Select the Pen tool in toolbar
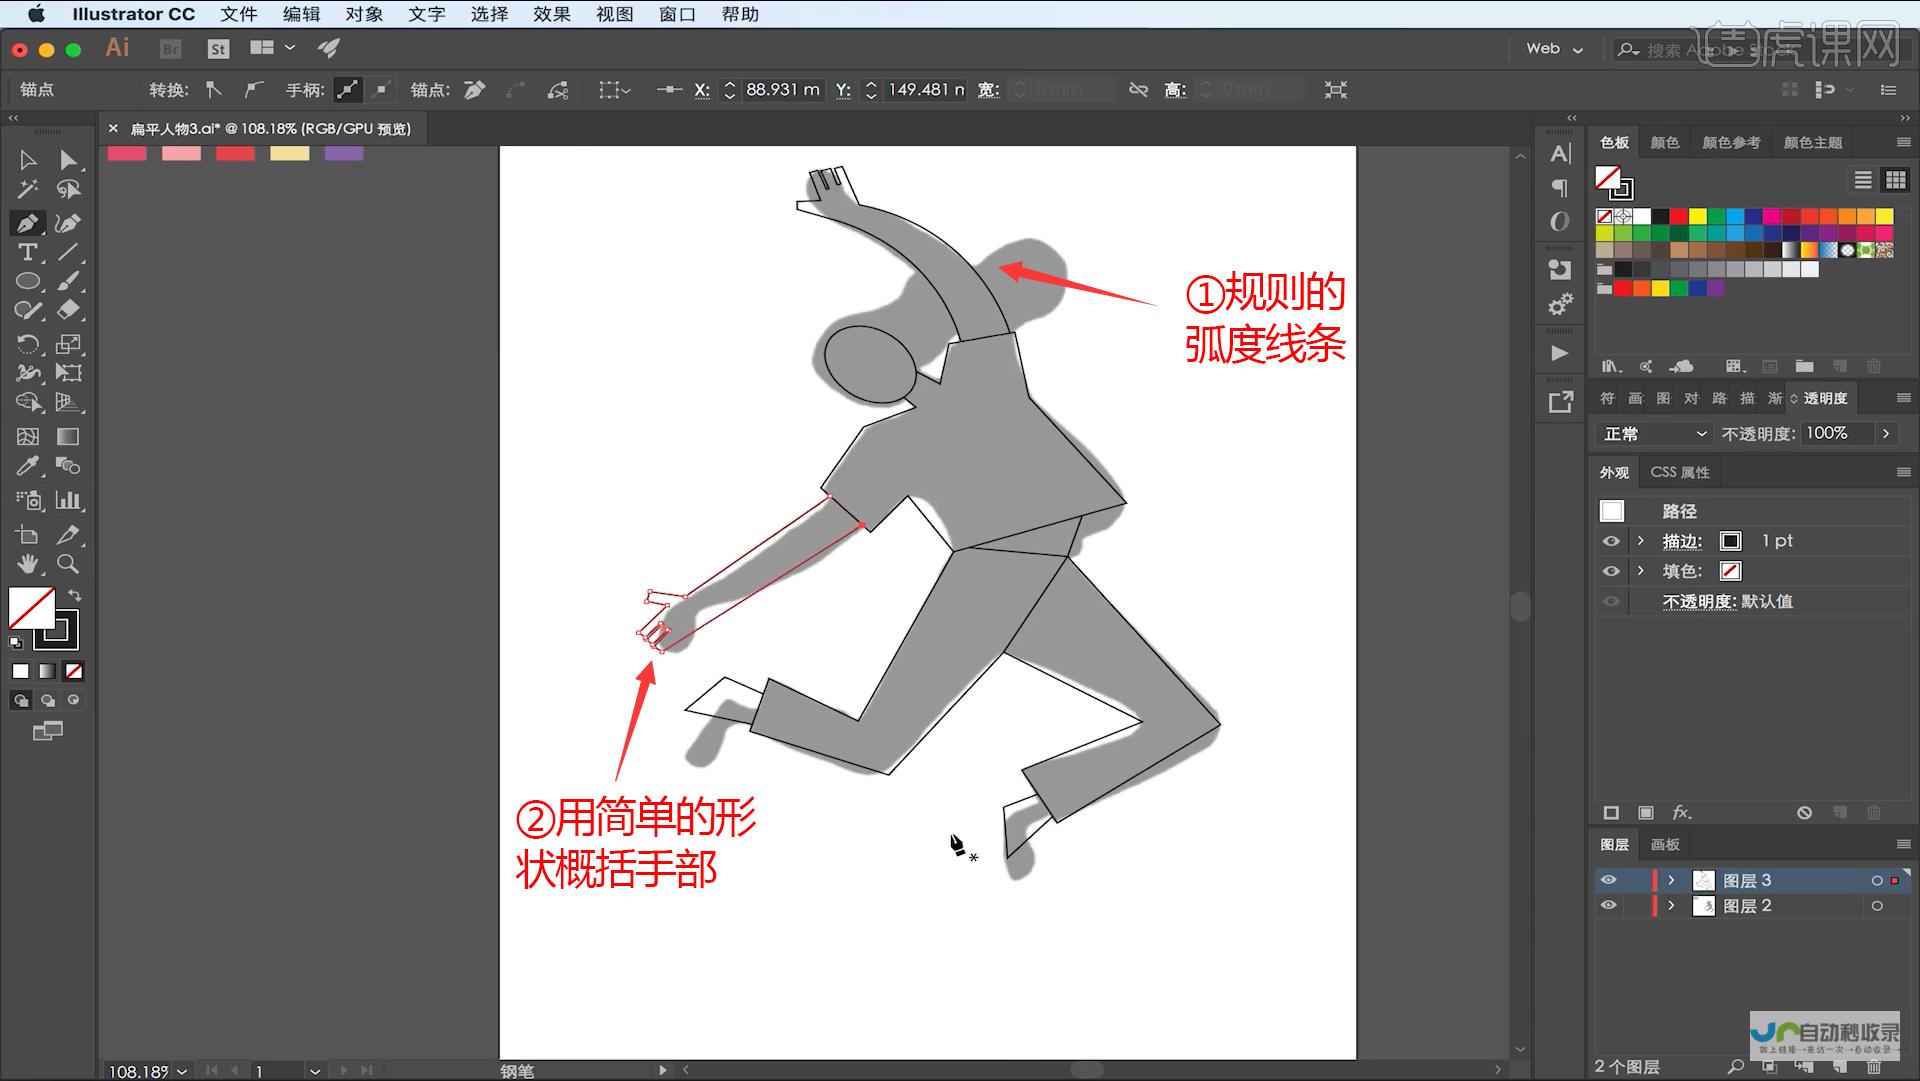The height and width of the screenshot is (1081, 1920). tap(26, 221)
